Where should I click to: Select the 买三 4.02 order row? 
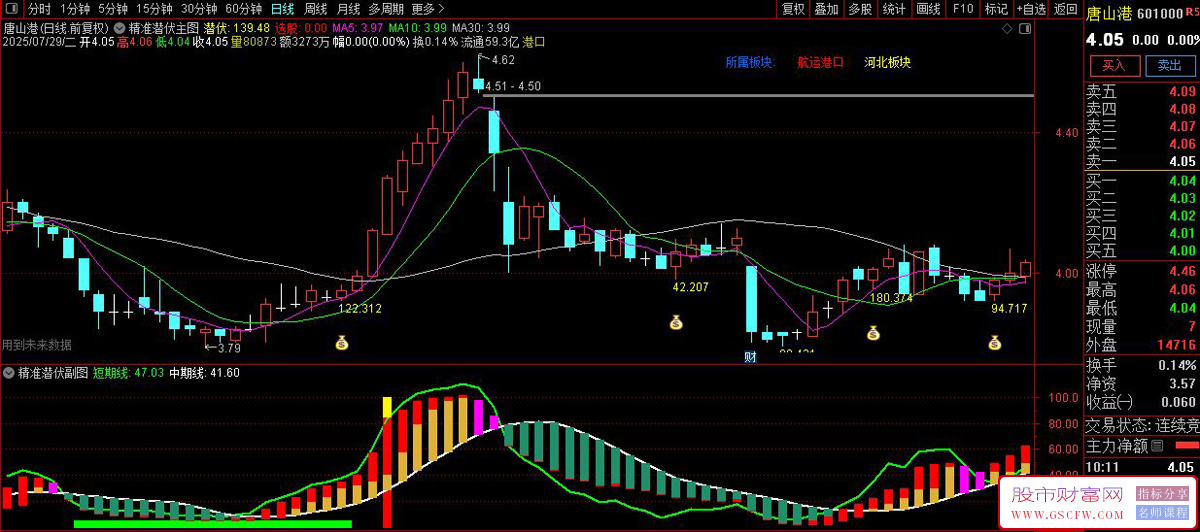[1141, 216]
